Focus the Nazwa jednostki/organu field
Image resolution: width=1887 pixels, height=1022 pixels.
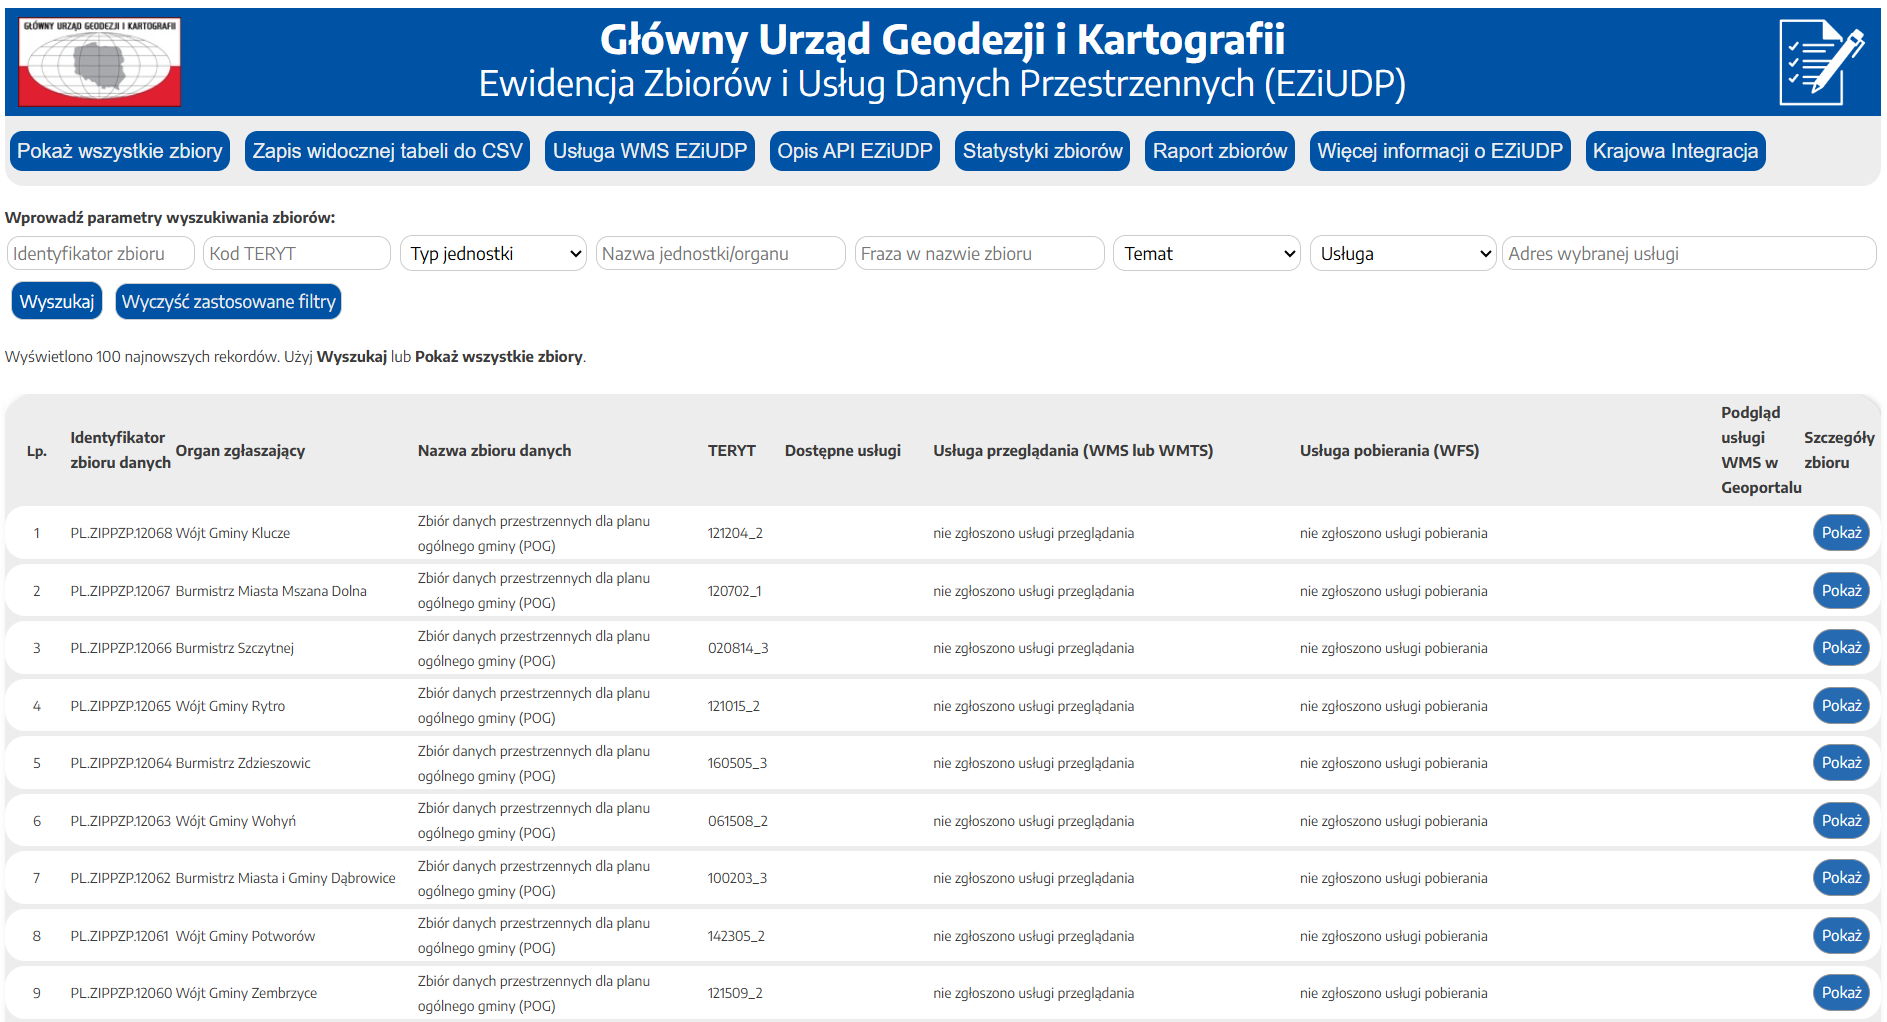pos(720,253)
